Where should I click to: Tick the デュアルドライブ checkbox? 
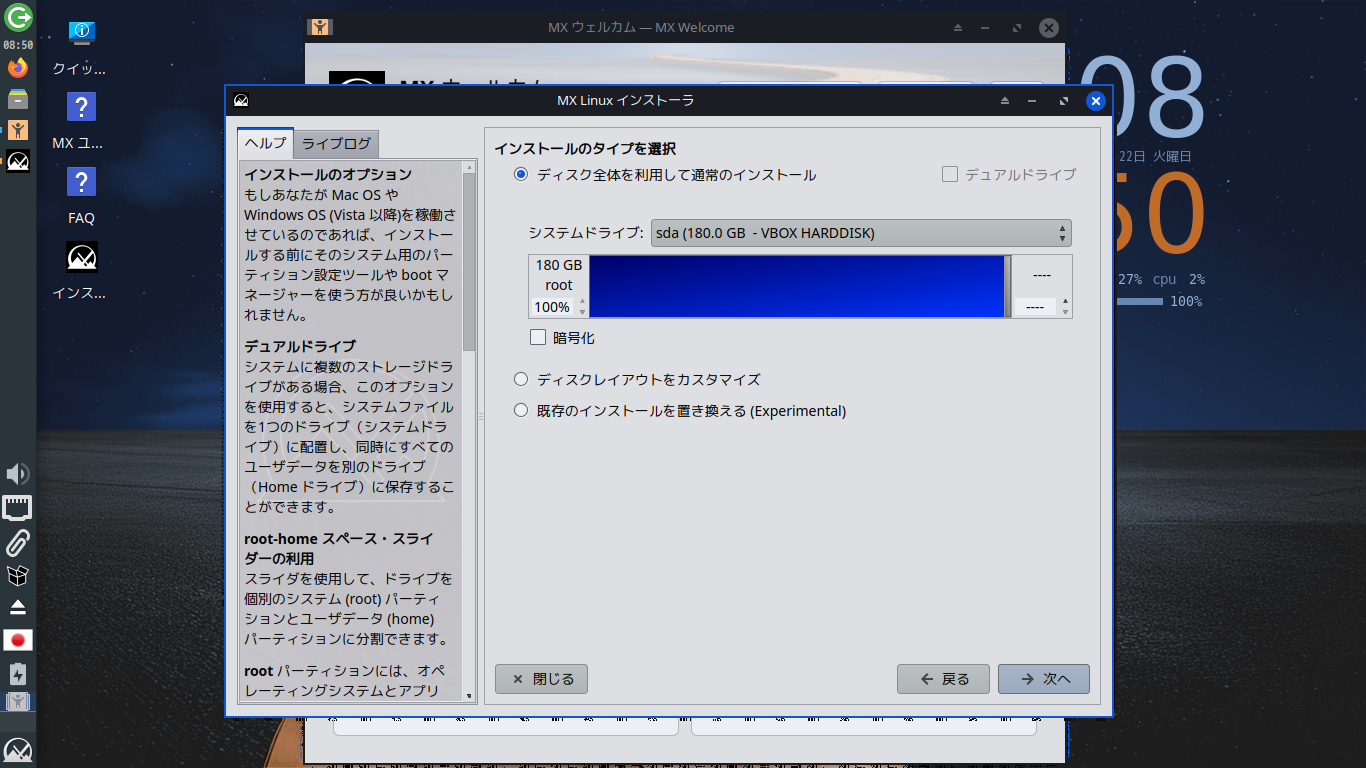pos(950,174)
